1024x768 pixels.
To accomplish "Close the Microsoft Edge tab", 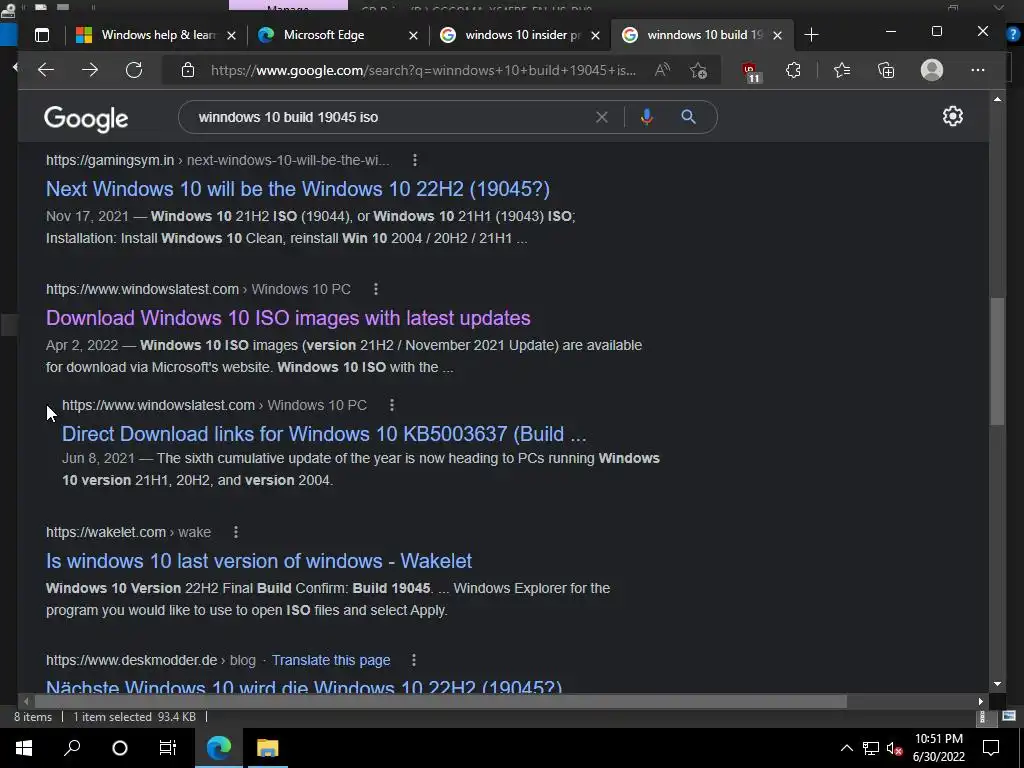I will (x=413, y=35).
